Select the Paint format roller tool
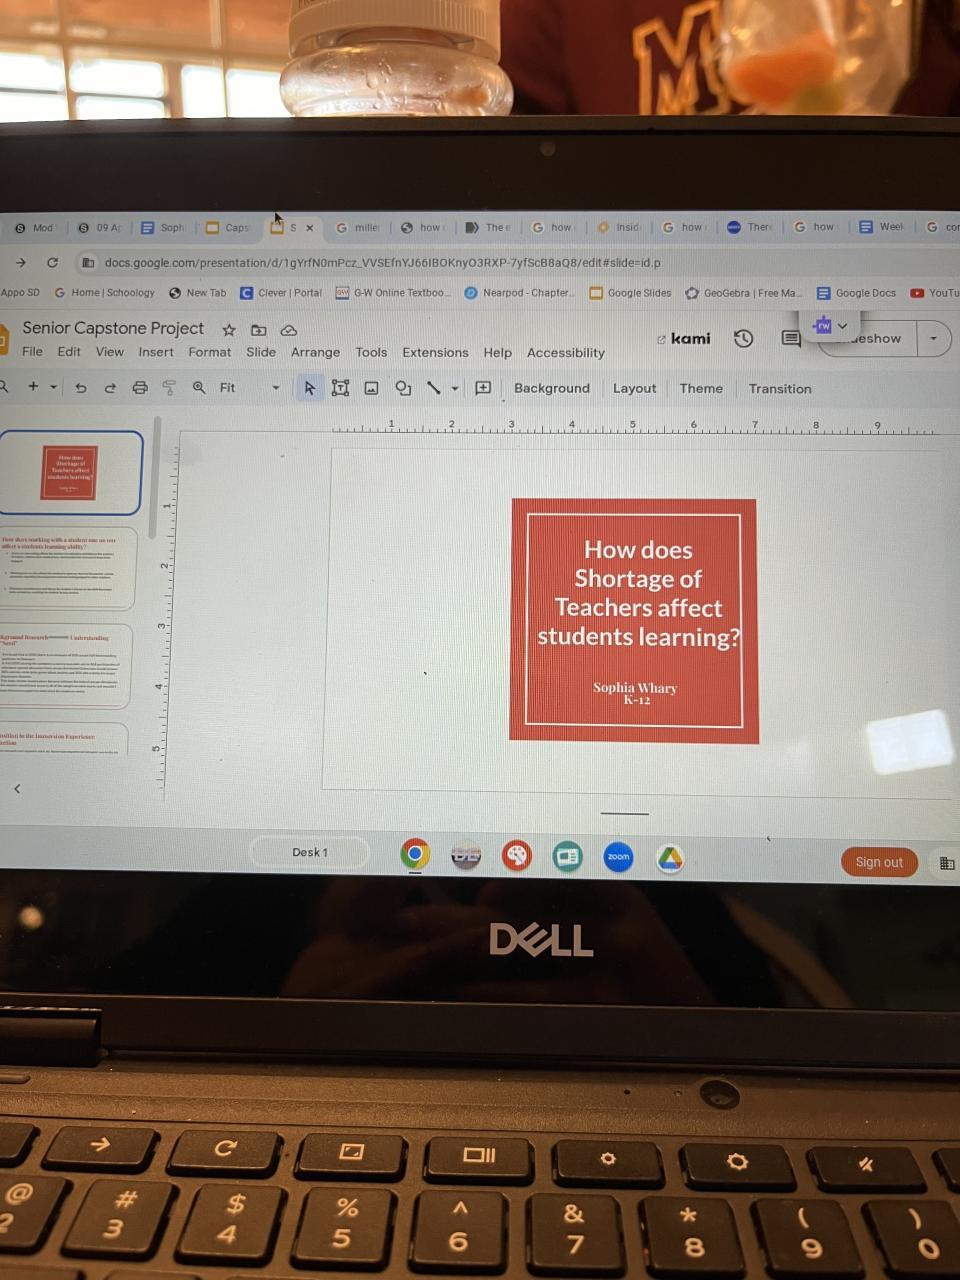The width and height of the screenshot is (960, 1280). (x=168, y=387)
